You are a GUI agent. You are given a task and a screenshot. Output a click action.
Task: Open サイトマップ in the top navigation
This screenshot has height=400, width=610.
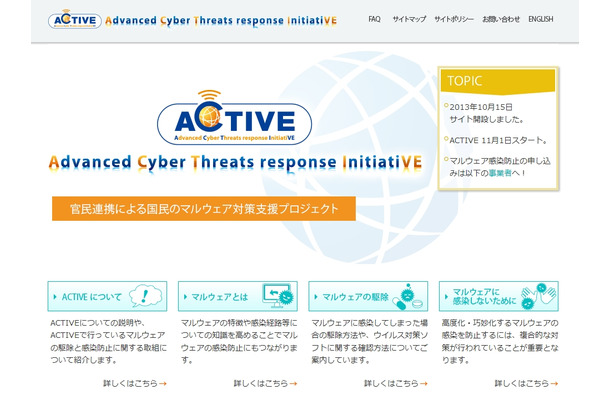click(x=409, y=19)
